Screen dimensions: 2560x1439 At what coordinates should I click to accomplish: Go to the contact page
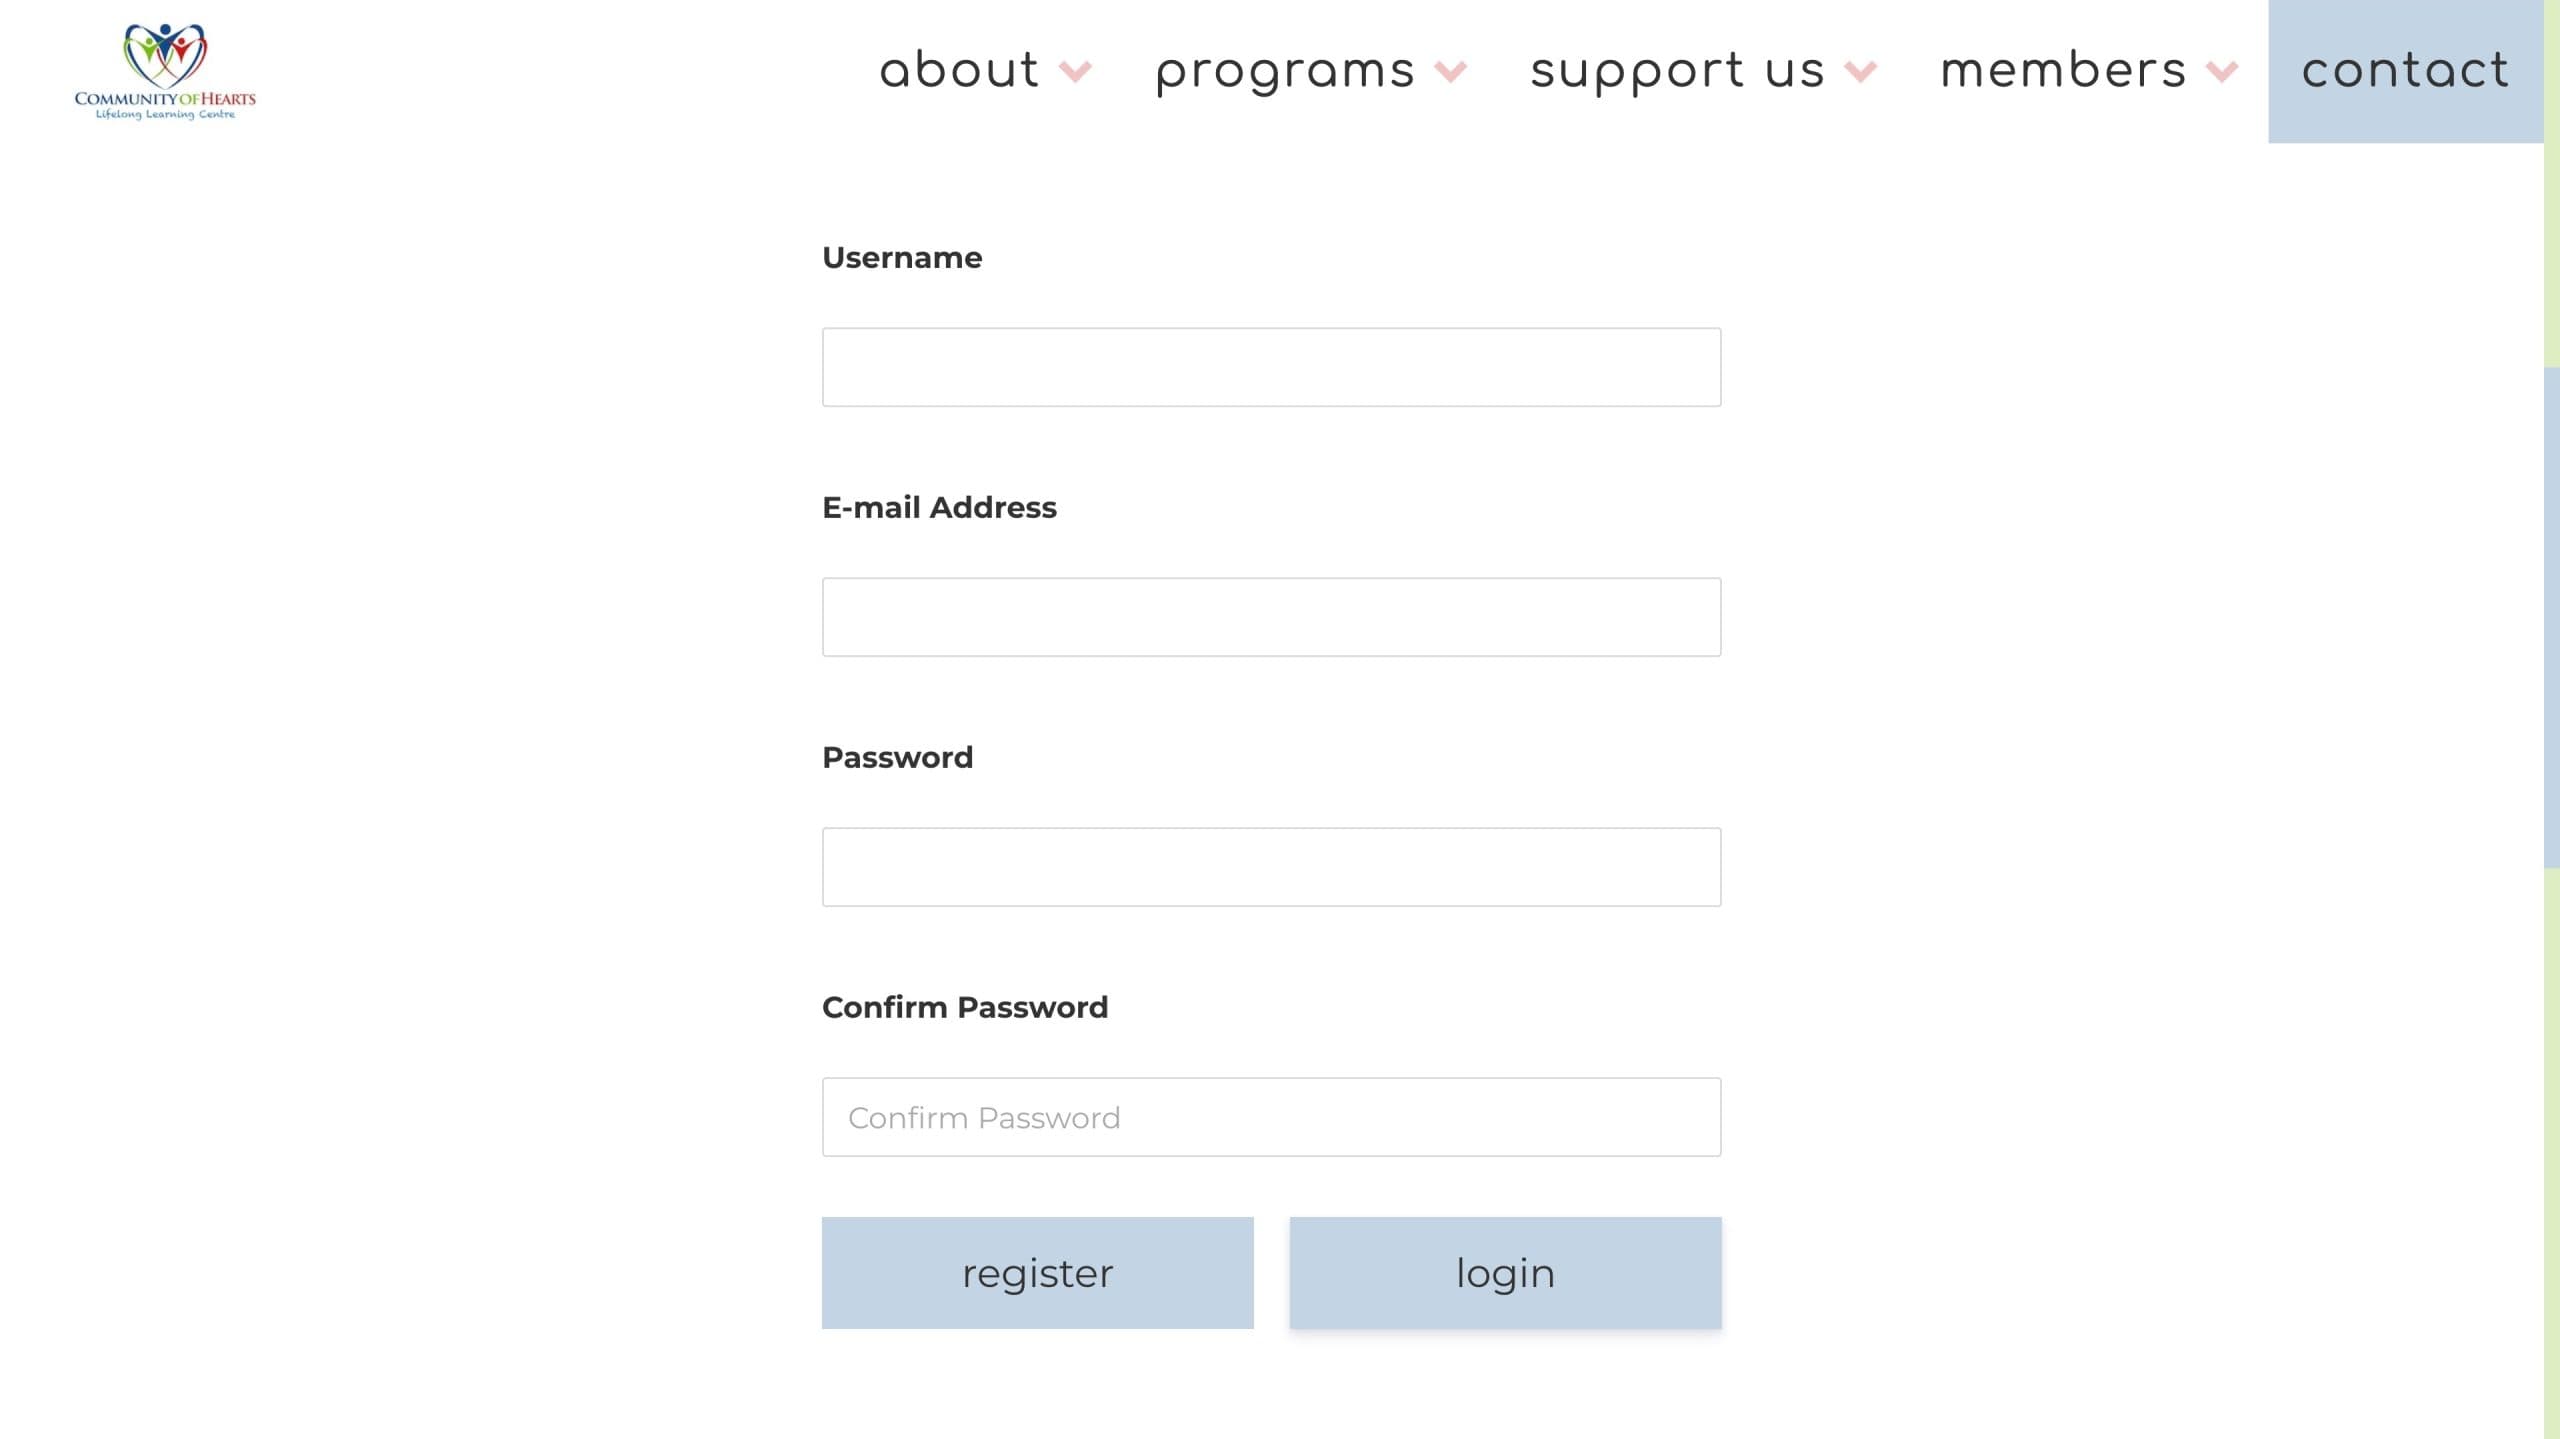(x=2405, y=71)
